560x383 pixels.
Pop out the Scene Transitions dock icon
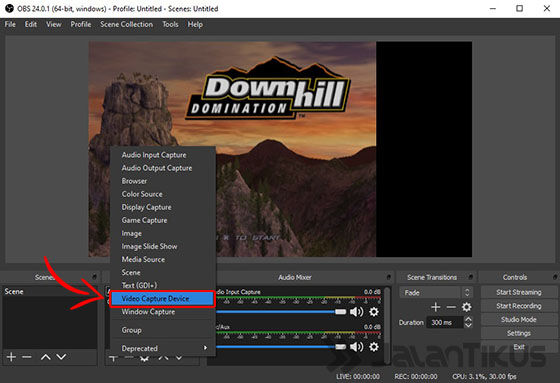[471, 277]
